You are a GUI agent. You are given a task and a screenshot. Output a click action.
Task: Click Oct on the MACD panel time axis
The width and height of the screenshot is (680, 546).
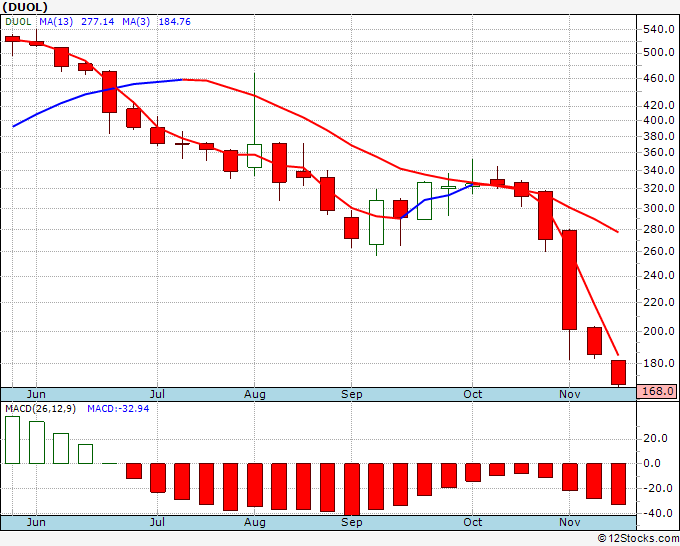472,522
